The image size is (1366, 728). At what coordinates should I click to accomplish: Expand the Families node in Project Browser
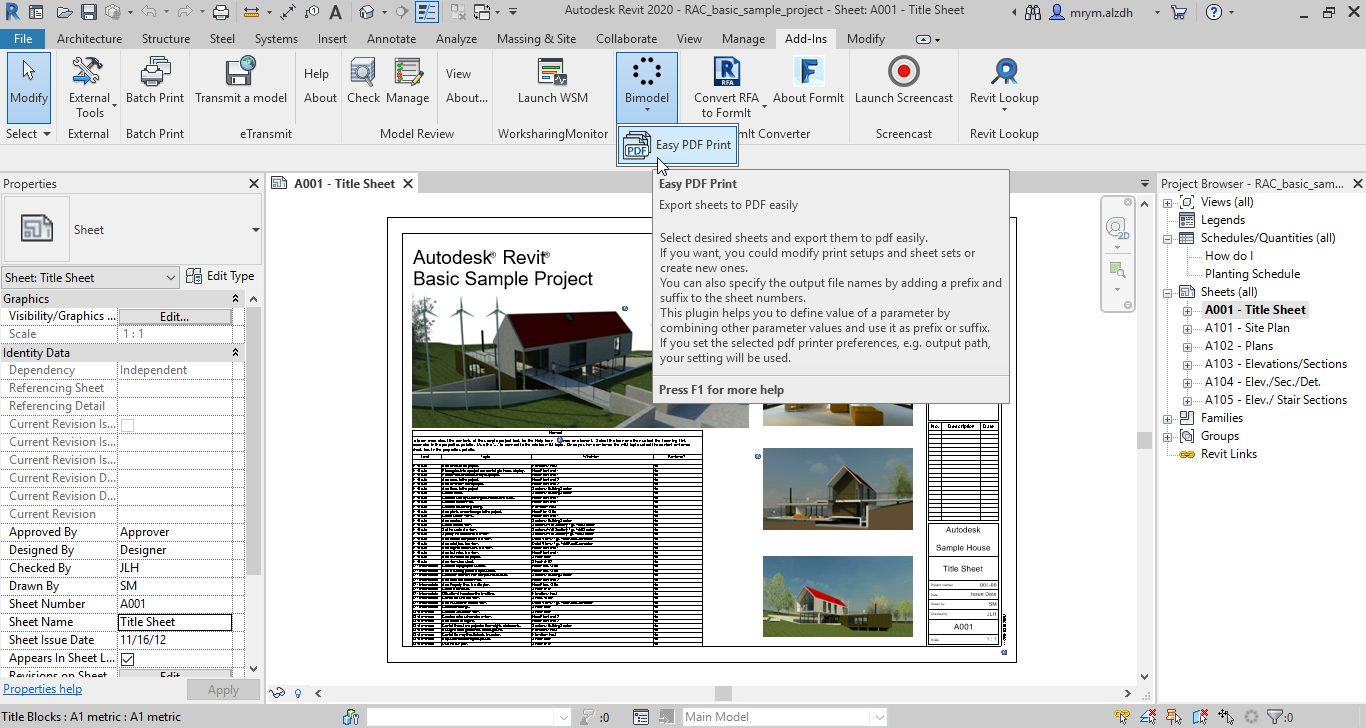1168,418
